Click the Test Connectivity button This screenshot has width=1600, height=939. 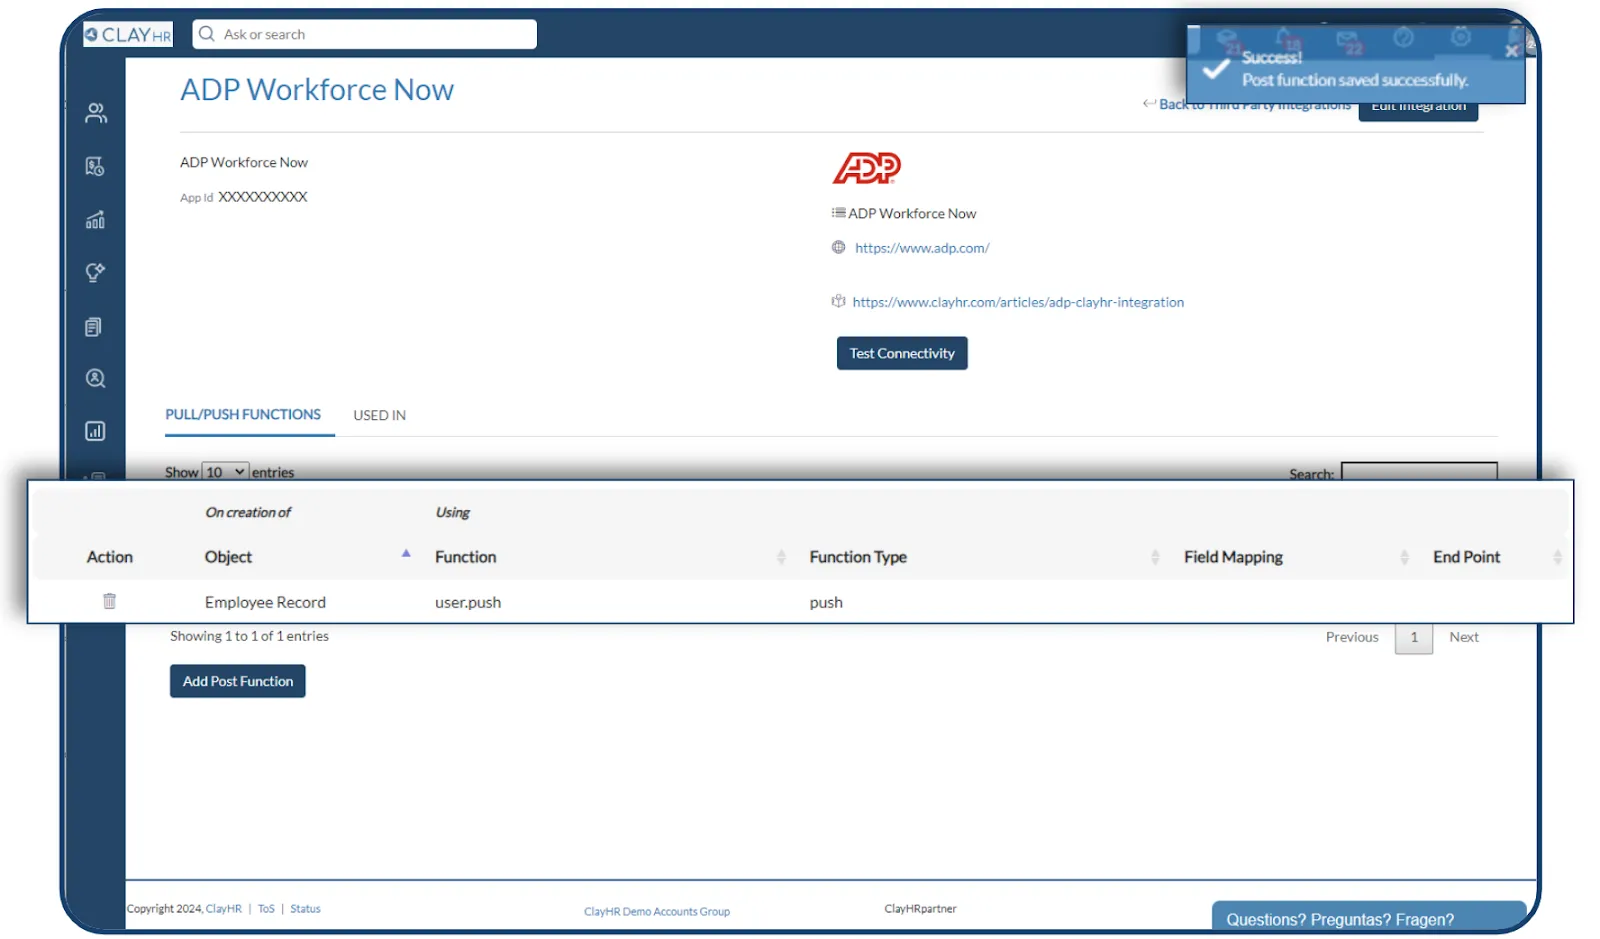pyautogui.click(x=902, y=353)
